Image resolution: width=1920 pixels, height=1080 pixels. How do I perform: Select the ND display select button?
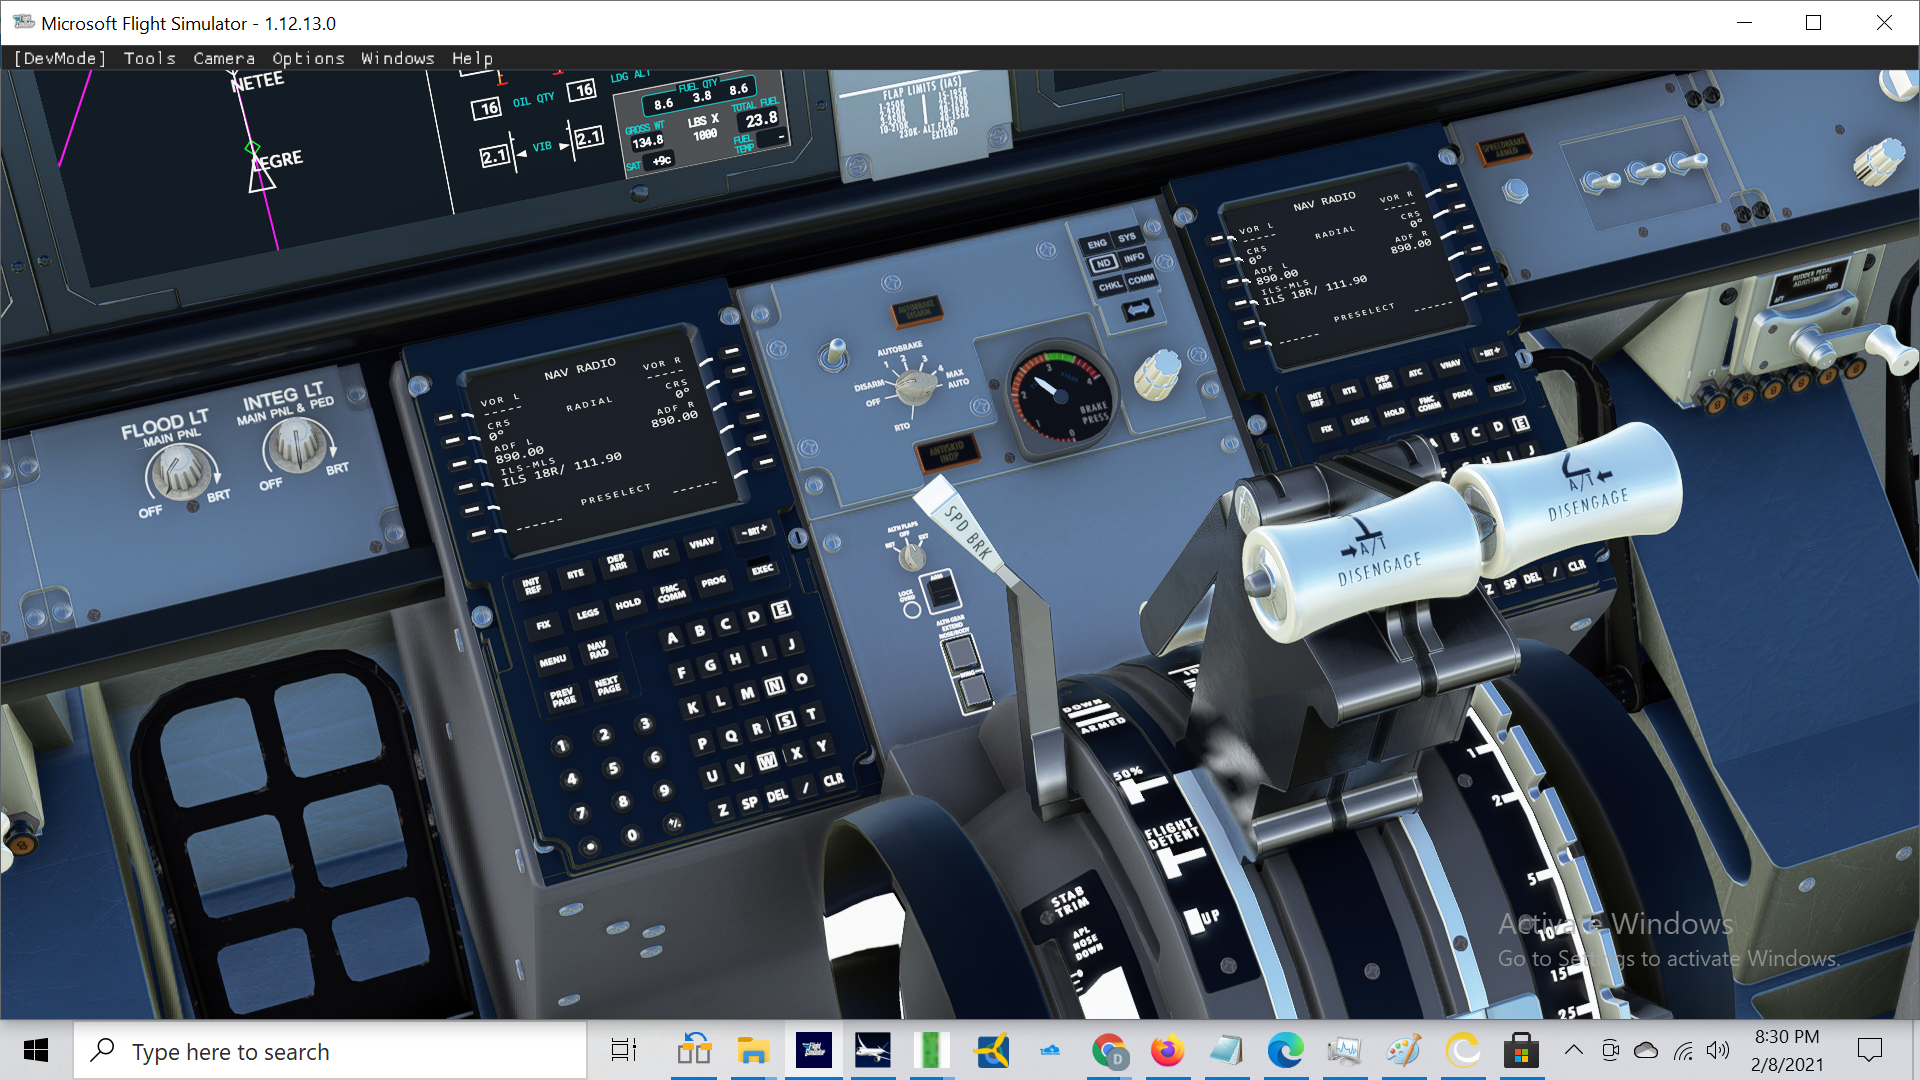click(1102, 264)
